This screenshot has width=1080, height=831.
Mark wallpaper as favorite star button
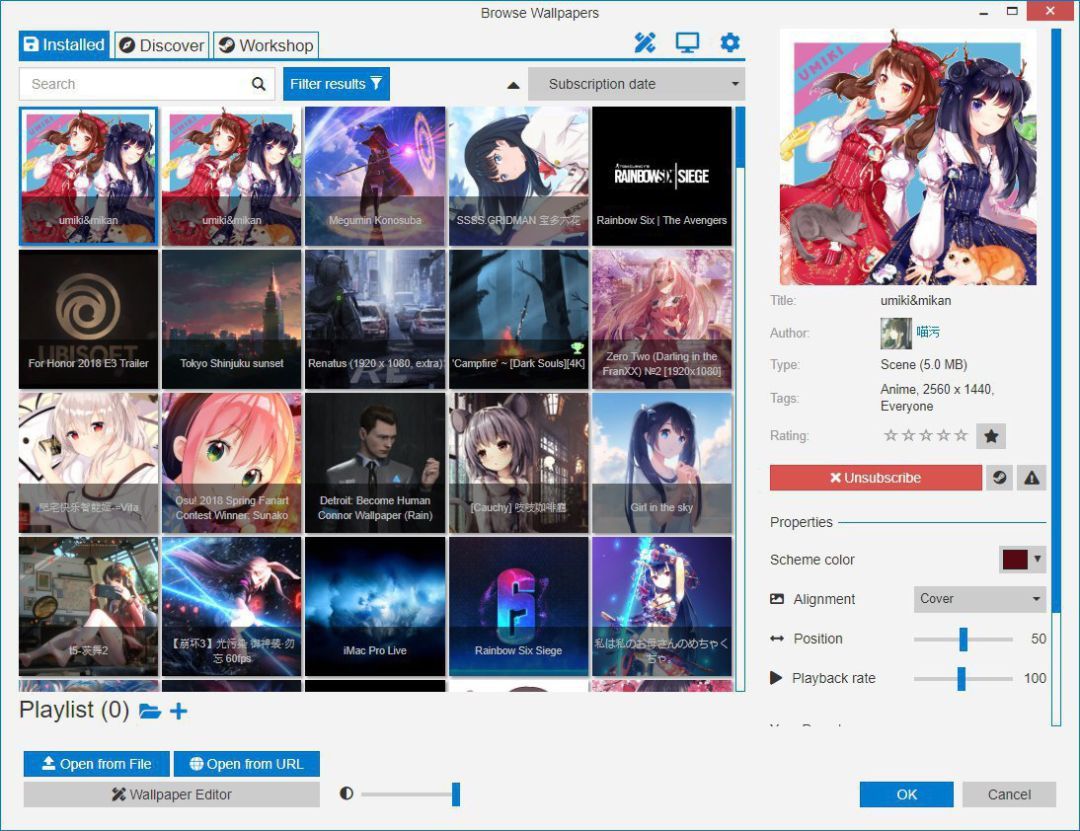coord(991,435)
